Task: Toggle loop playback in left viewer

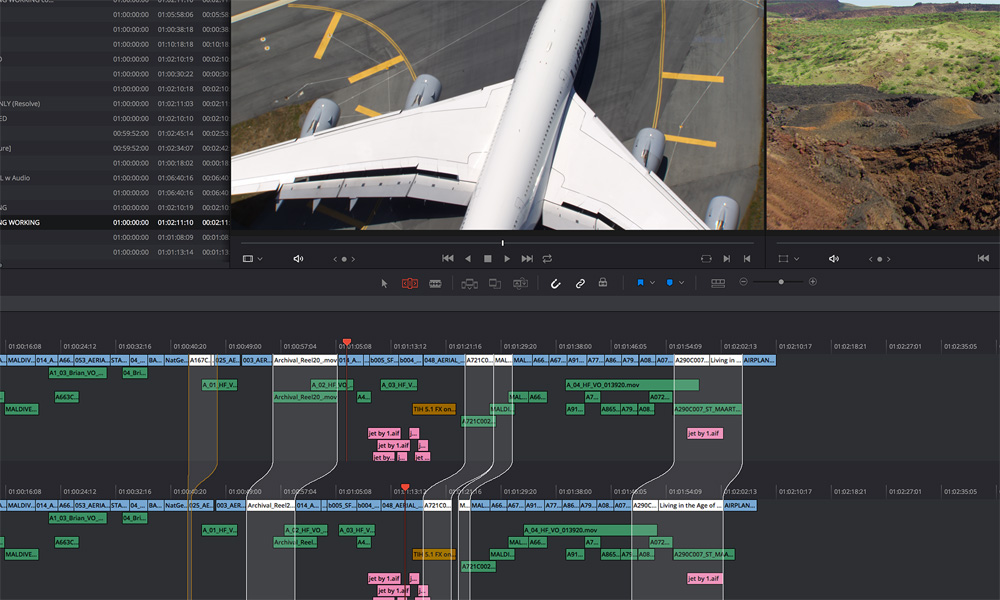Action: (547, 259)
